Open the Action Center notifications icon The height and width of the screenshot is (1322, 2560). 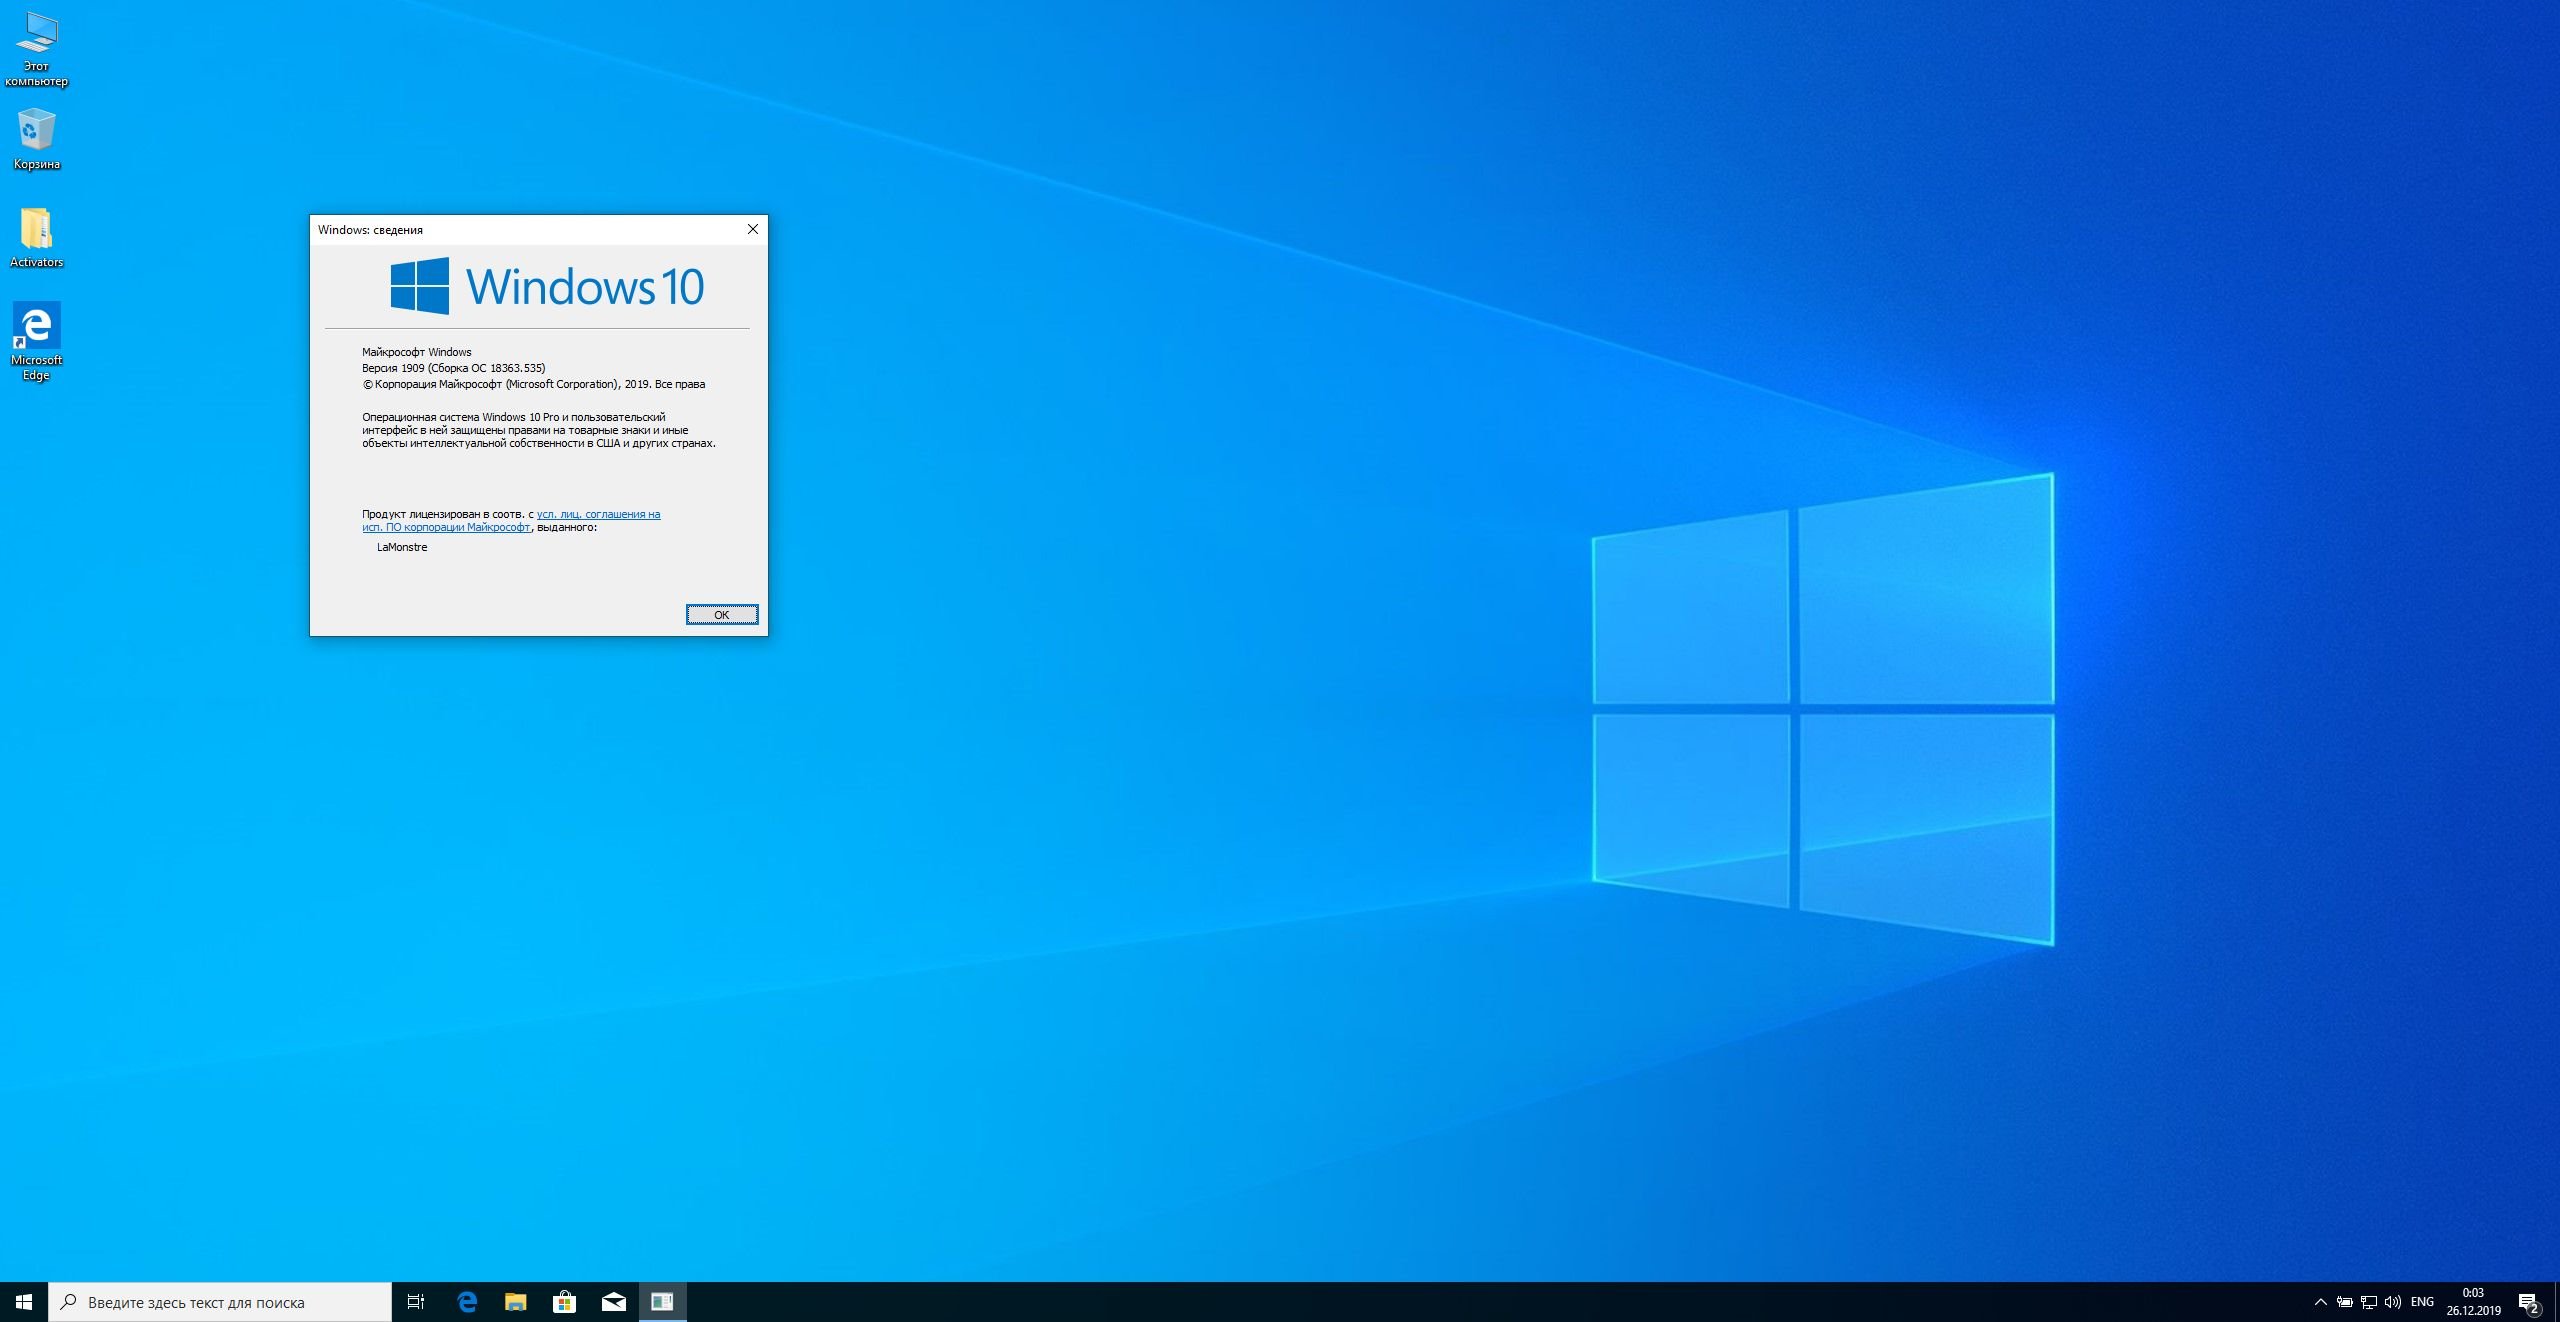point(2528,1302)
